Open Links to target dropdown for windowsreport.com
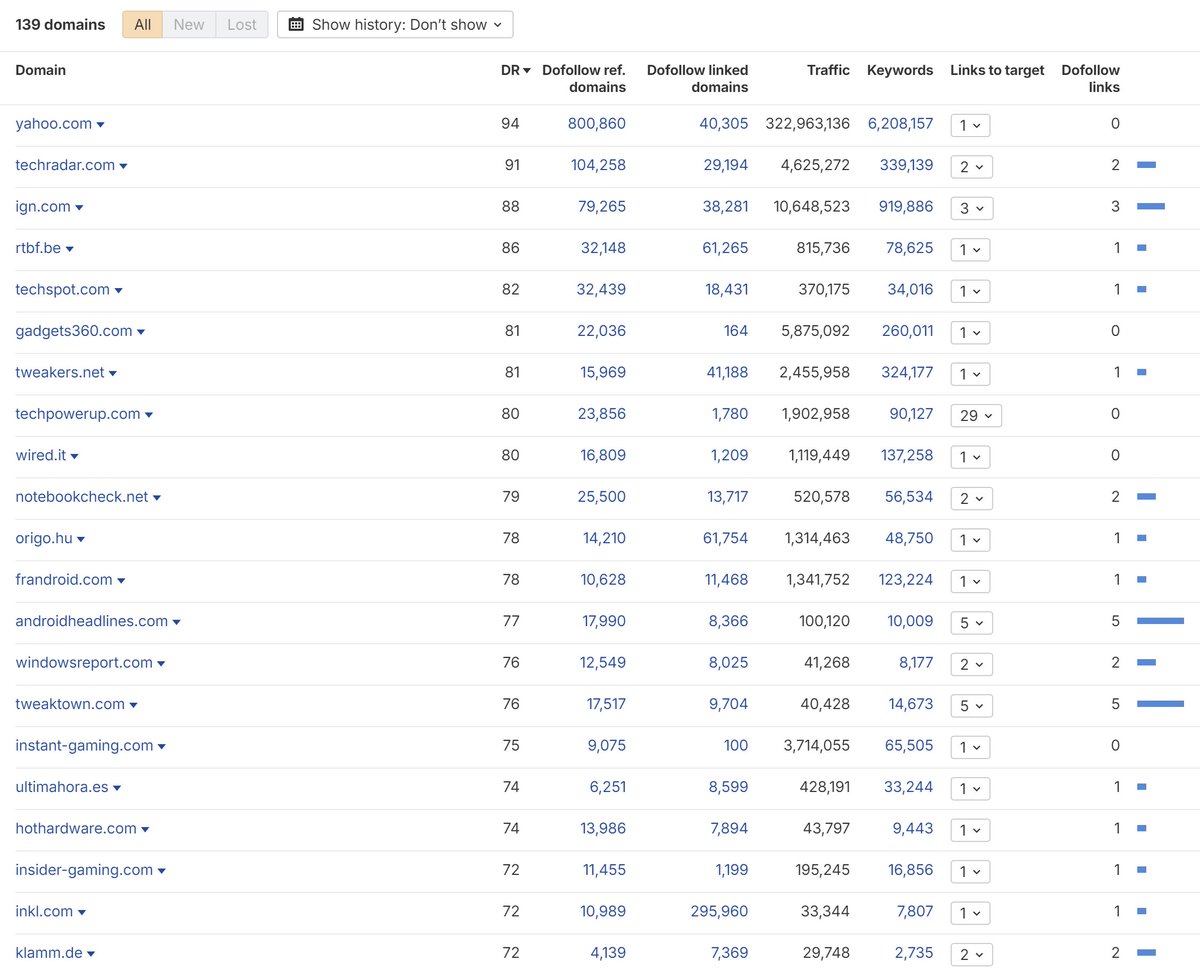 pyautogui.click(x=971, y=664)
